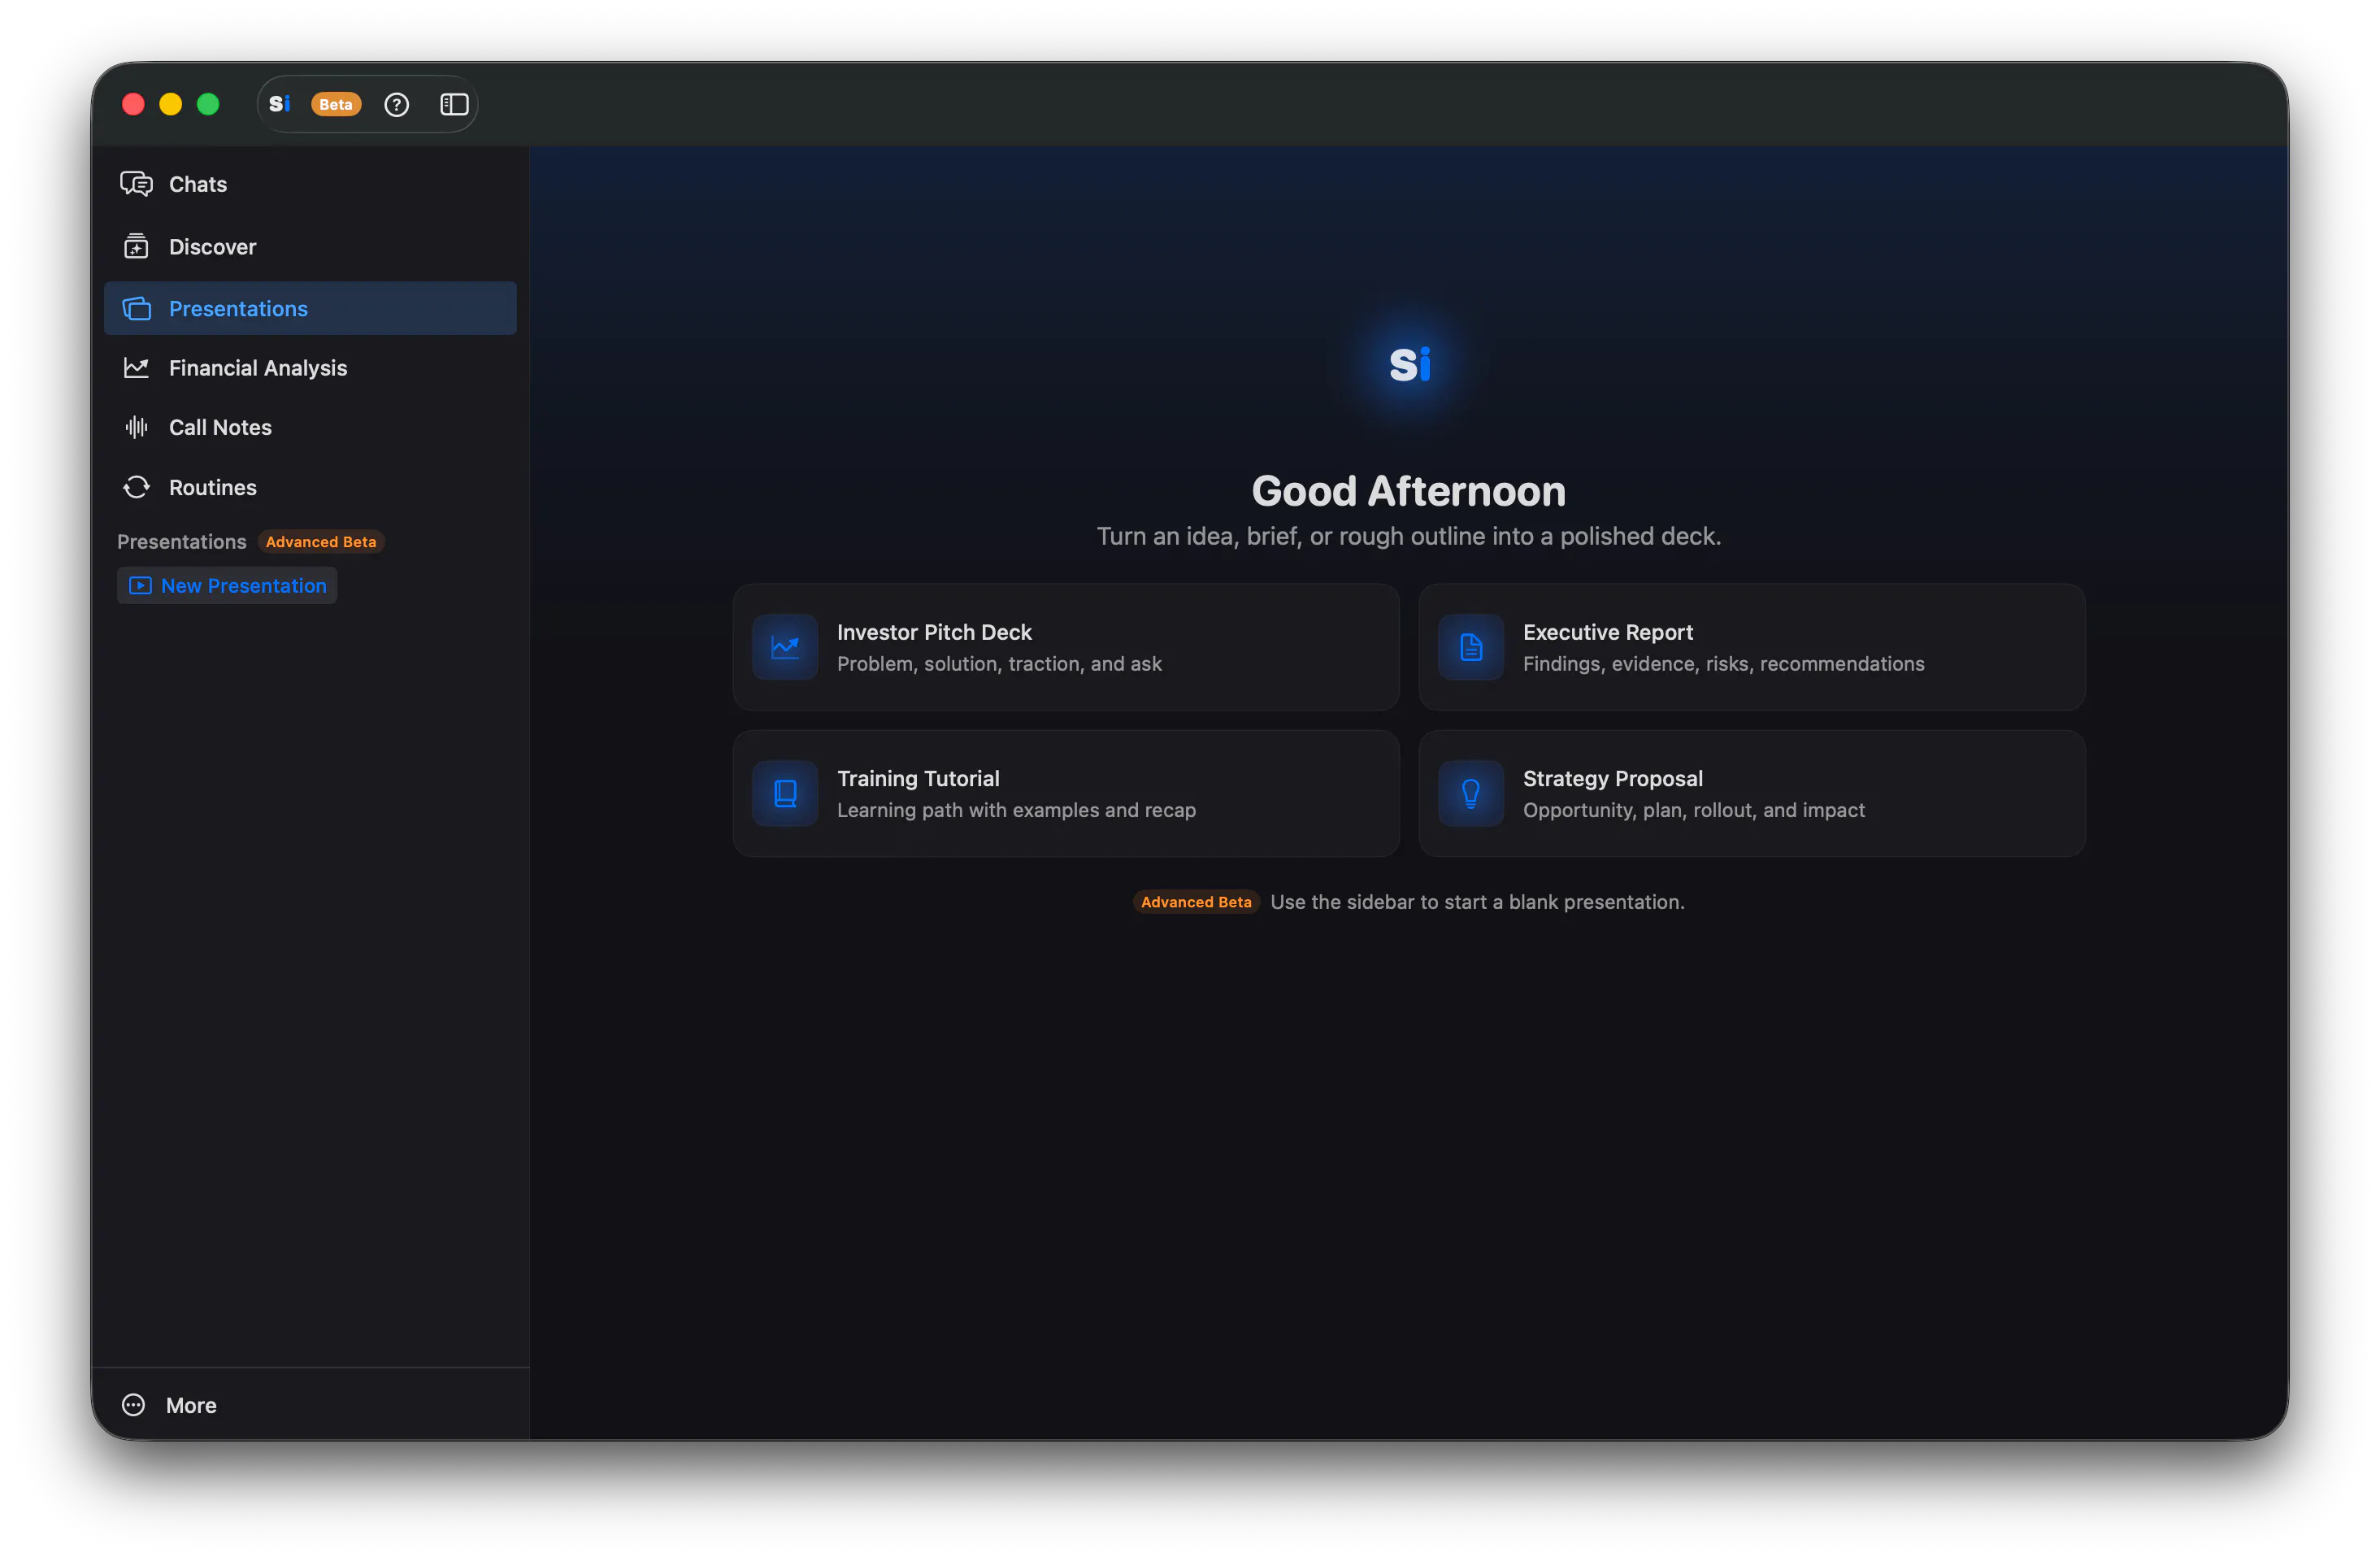The width and height of the screenshot is (2380, 1561).
Task: Open the More menu at sidebar bottom
Action: click(x=310, y=1405)
